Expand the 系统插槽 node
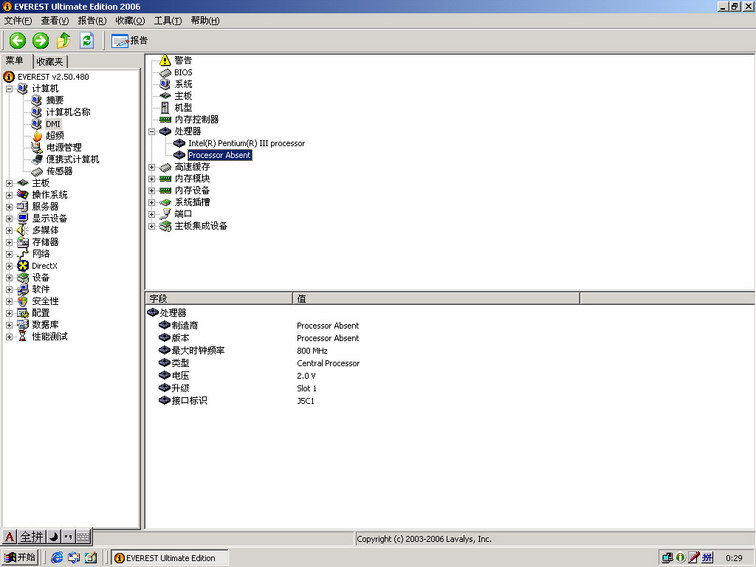This screenshot has height=567, width=756. click(x=152, y=202)
